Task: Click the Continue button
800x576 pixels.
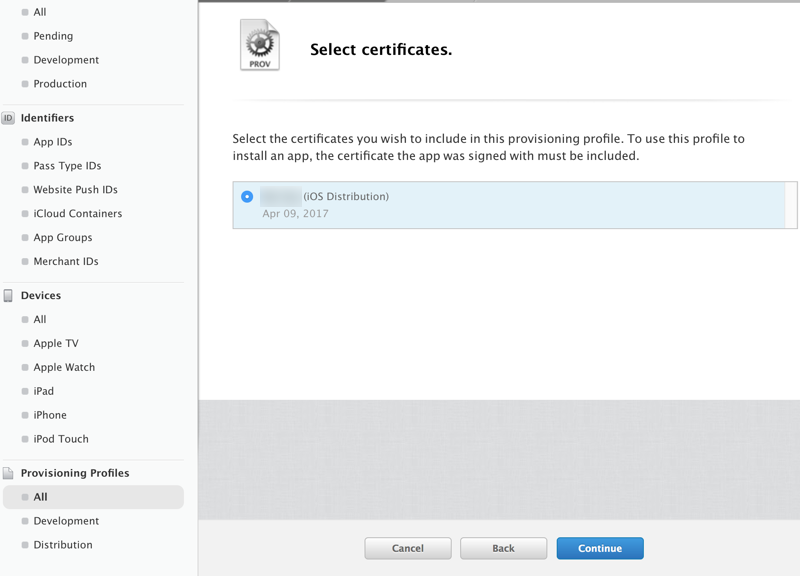Action: click(600, 548)
